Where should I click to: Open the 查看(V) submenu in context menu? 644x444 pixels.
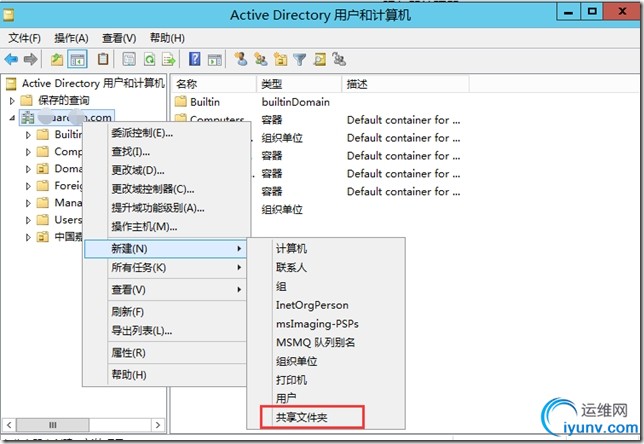165,290
